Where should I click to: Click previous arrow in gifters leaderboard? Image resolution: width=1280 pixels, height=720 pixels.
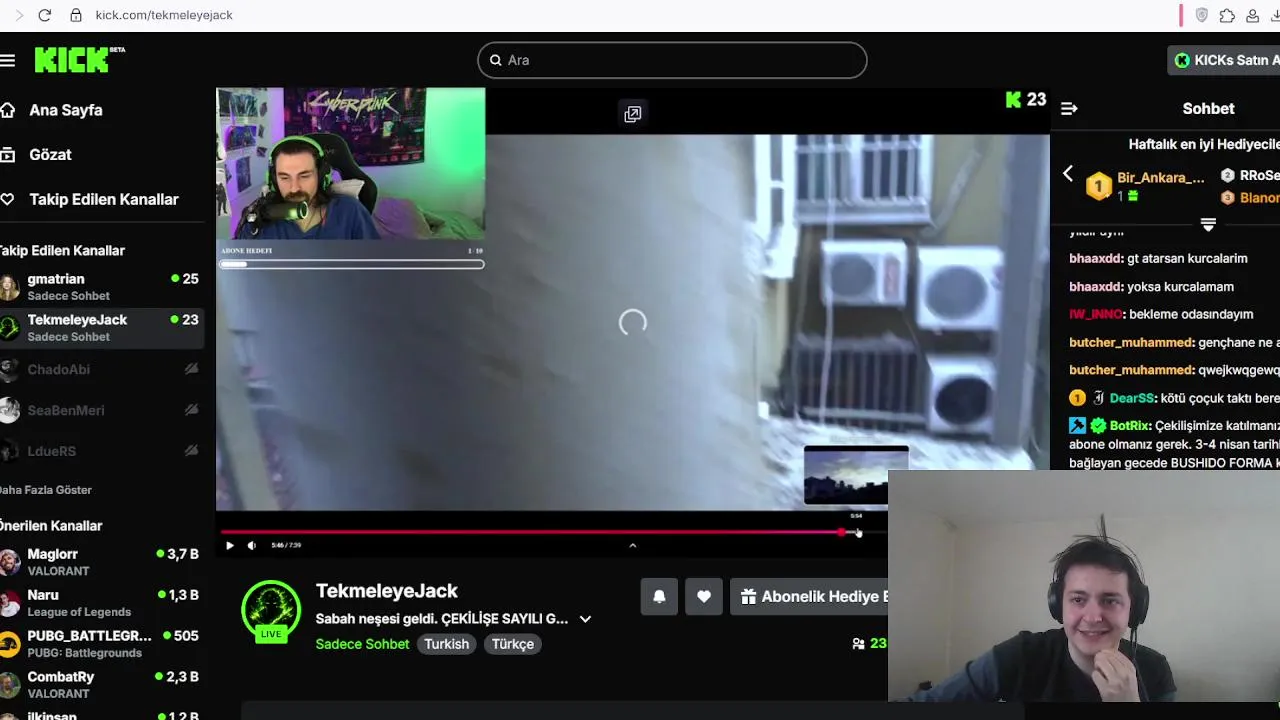[1068, 174]
